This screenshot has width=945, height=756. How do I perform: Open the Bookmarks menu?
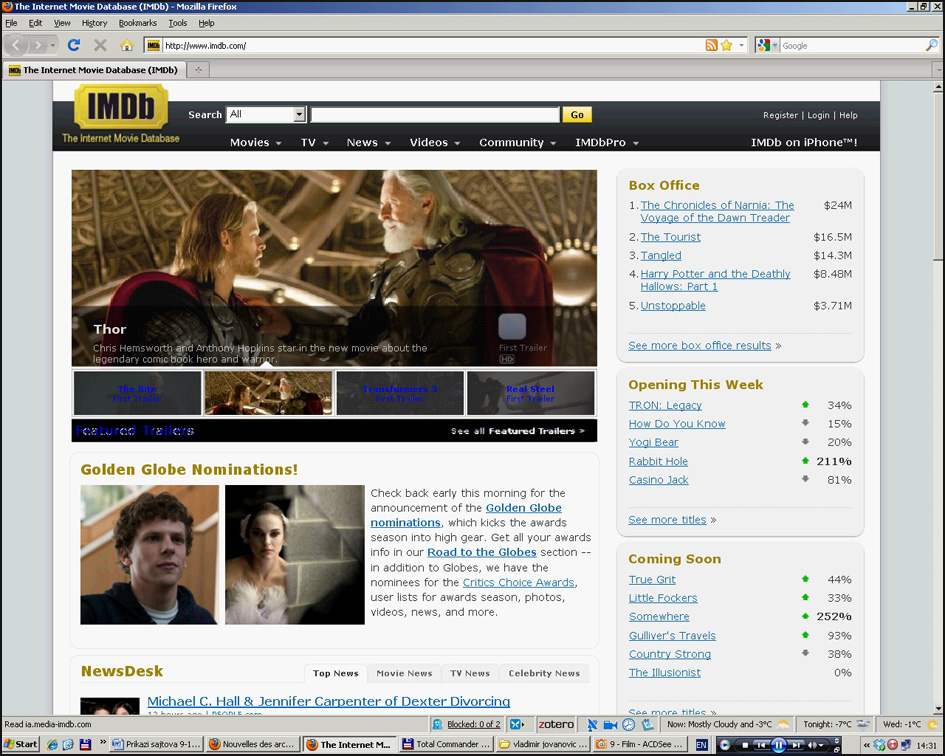tap(137, 23)
